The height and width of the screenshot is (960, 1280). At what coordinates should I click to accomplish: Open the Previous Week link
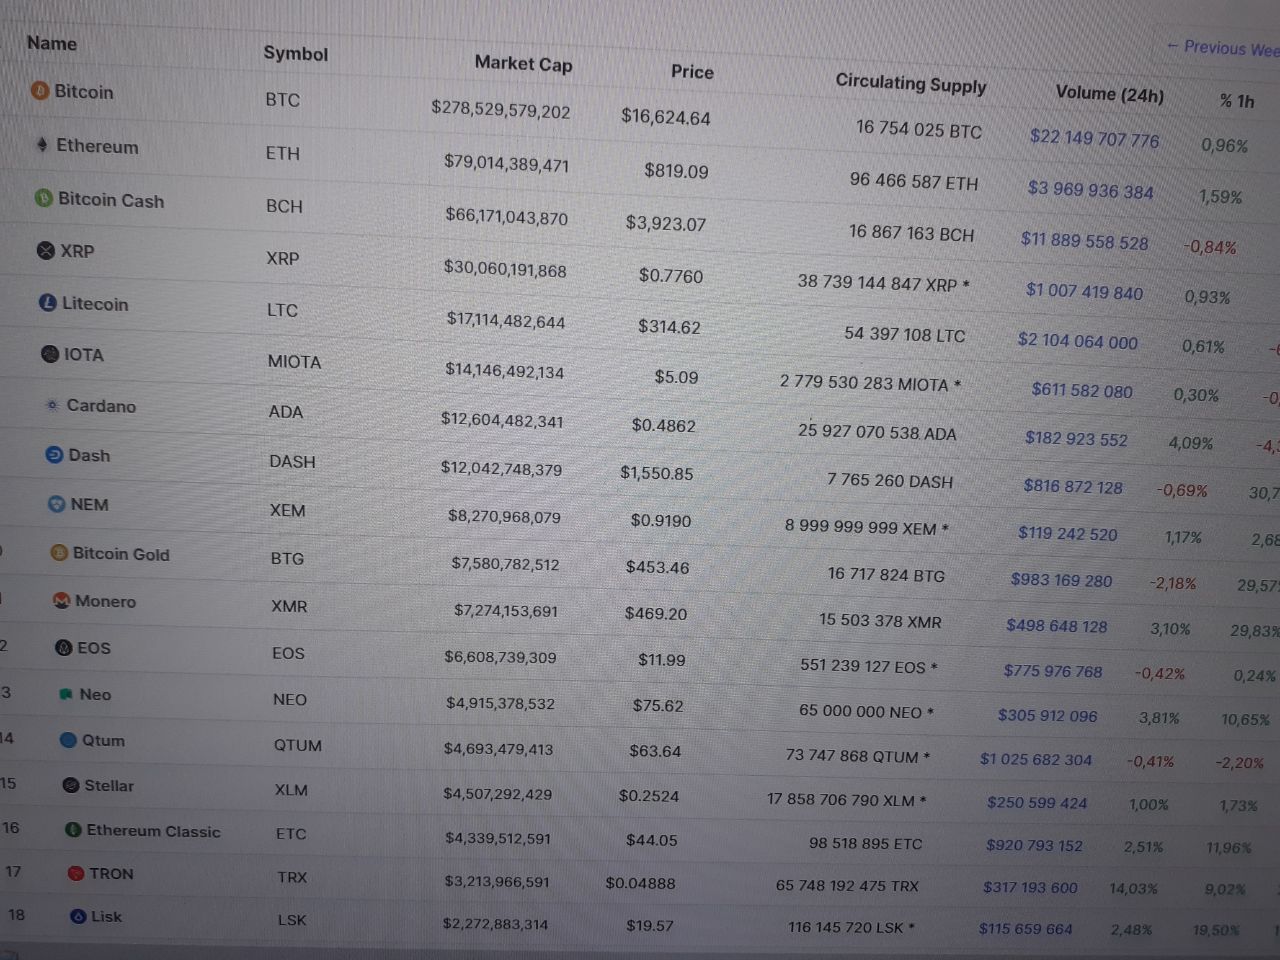[1223, 48]
